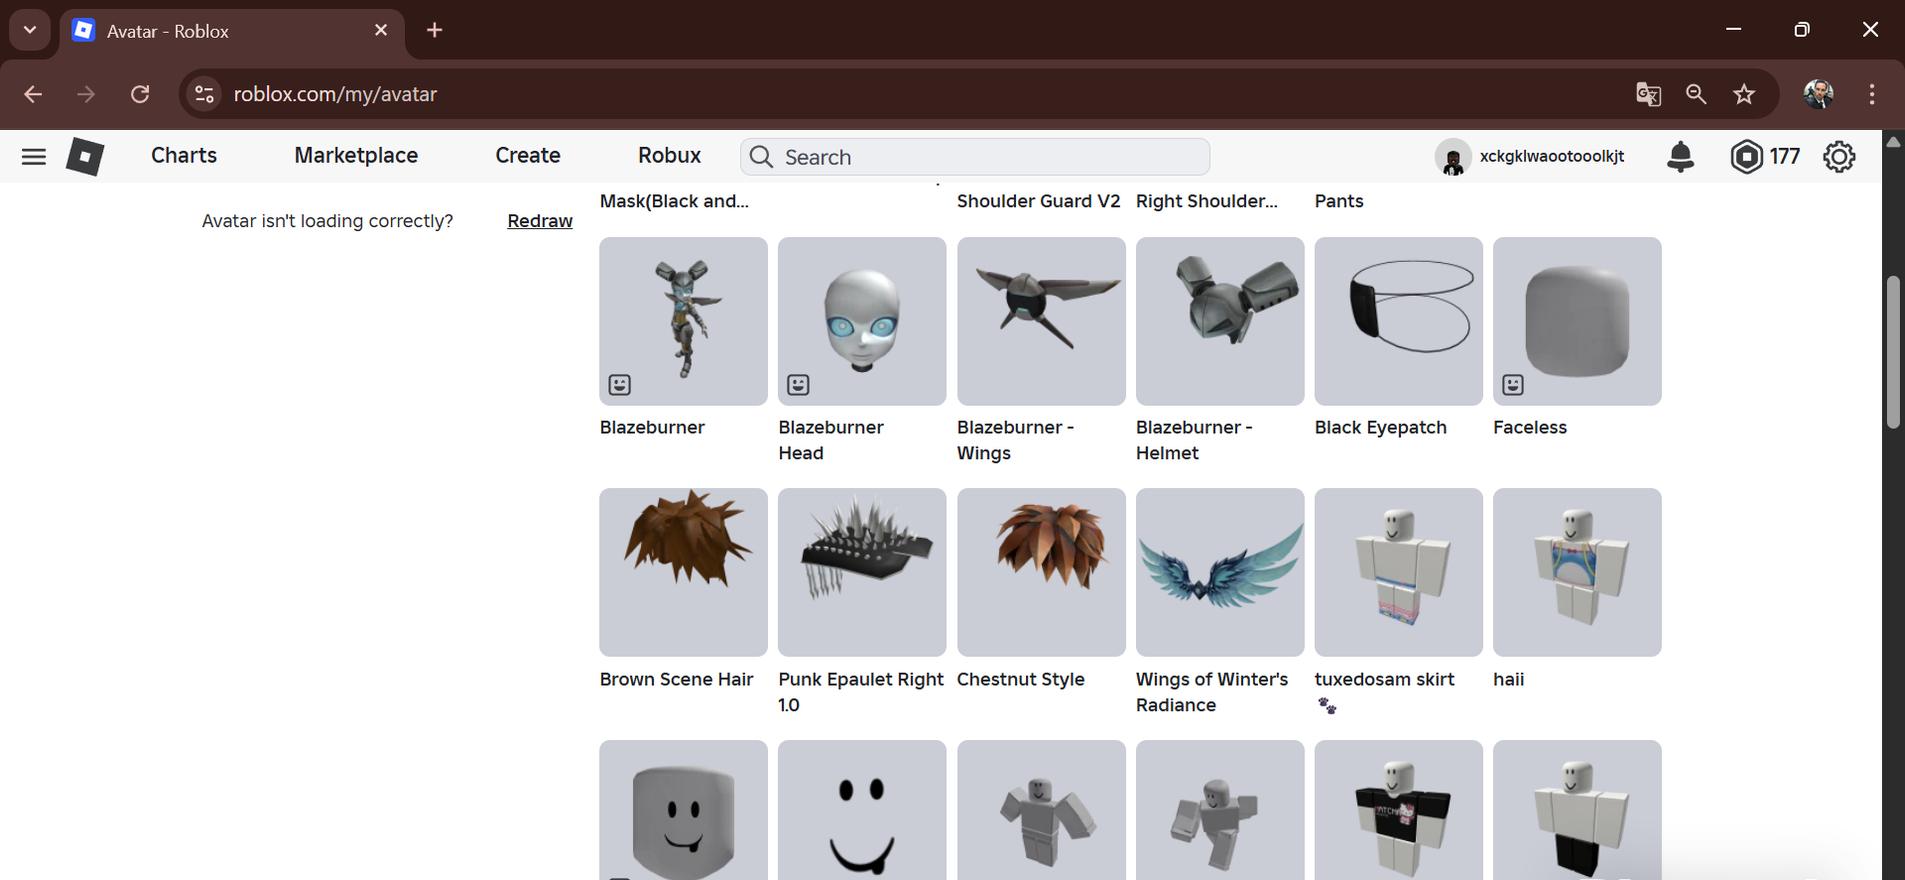Open Chrome's three-dot menu
Viewport: 1905px width, 880px height.
[1871, 94]
